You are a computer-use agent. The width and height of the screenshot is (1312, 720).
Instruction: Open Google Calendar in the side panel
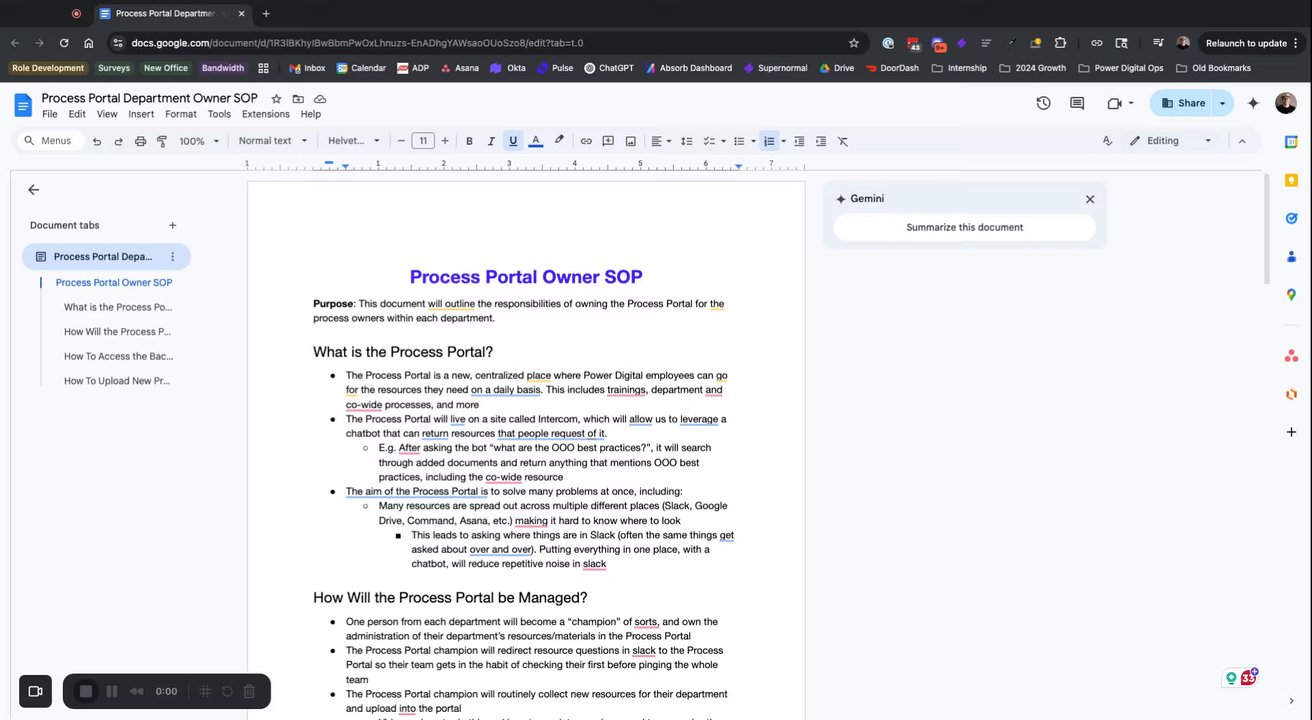[1291, 142]
